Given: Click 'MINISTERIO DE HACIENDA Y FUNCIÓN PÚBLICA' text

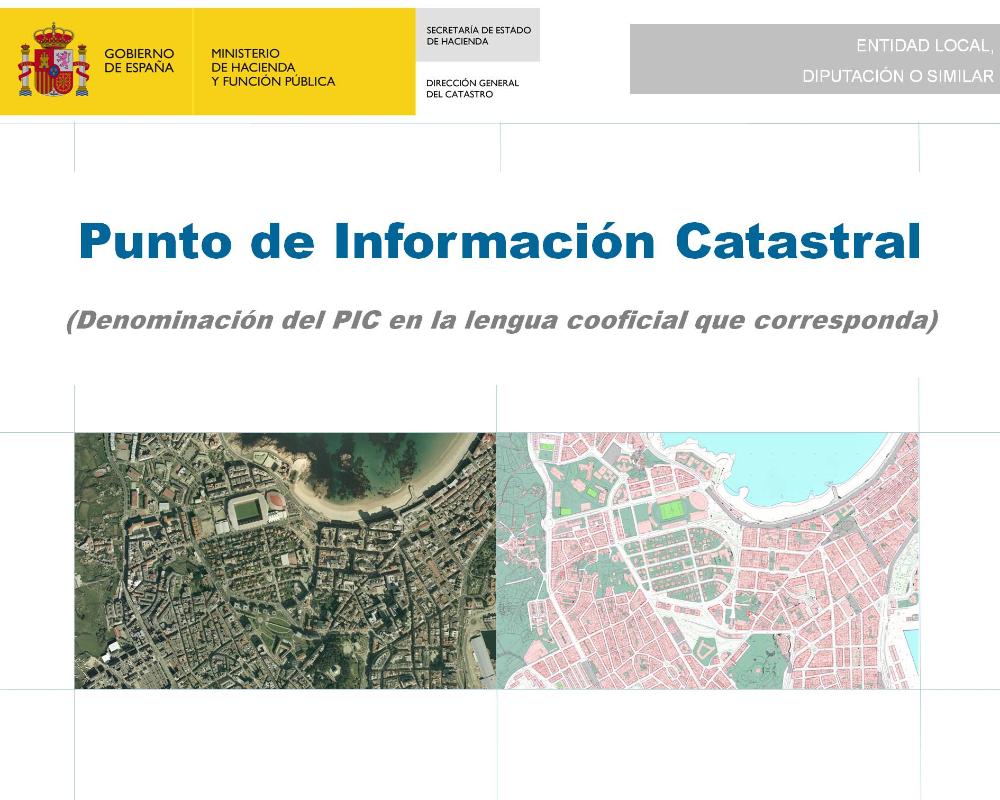Looking at the screenshot, I should 273,67.
